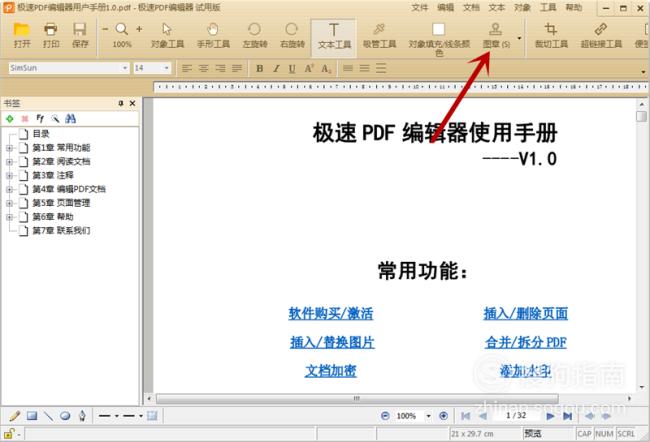The image size is (650, 442).
Task: Open the font size 14 dropdown
Action: click(x=166, y=68)
